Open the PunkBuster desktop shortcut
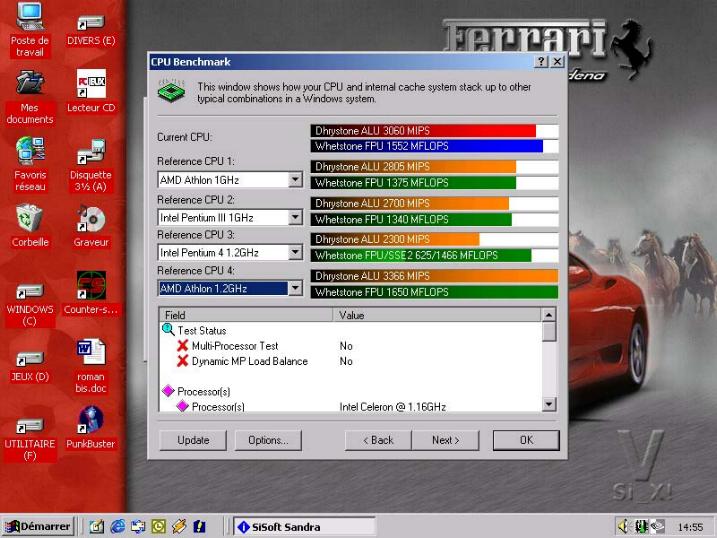The height and width of the screenshot is (538, 717). point(90,421)
